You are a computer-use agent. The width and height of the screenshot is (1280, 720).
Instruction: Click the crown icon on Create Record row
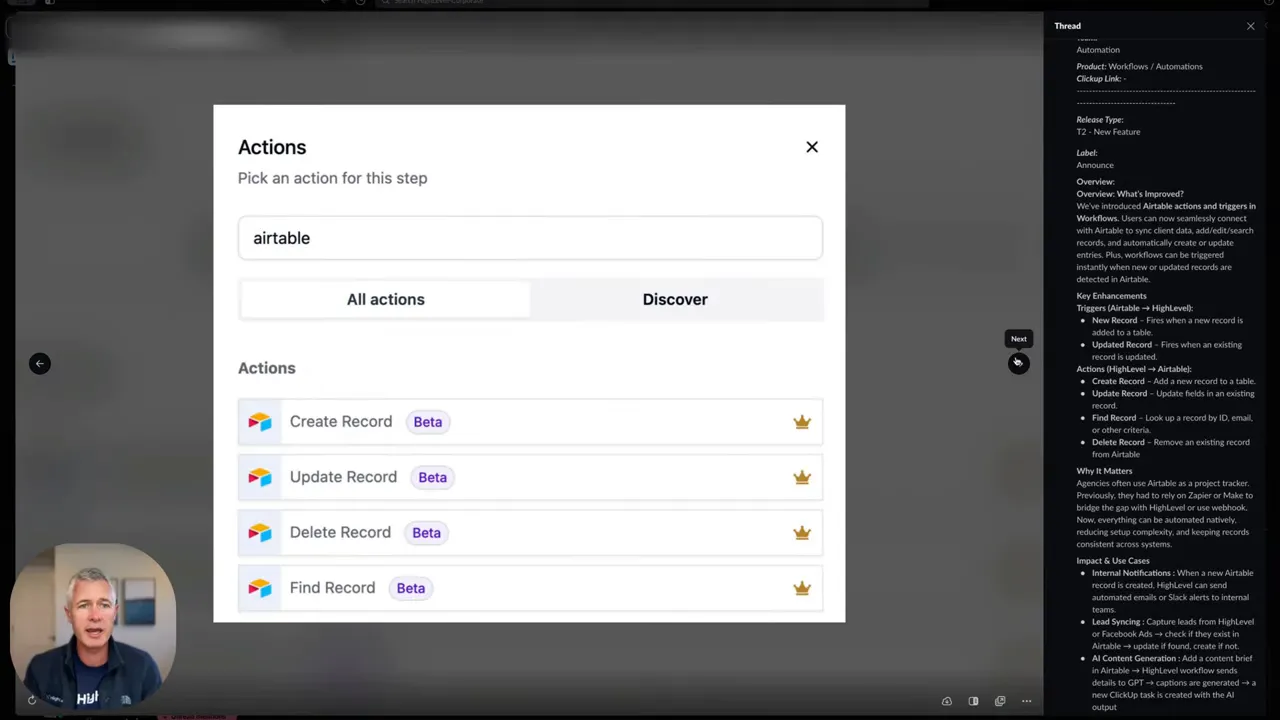click(802, 421)
